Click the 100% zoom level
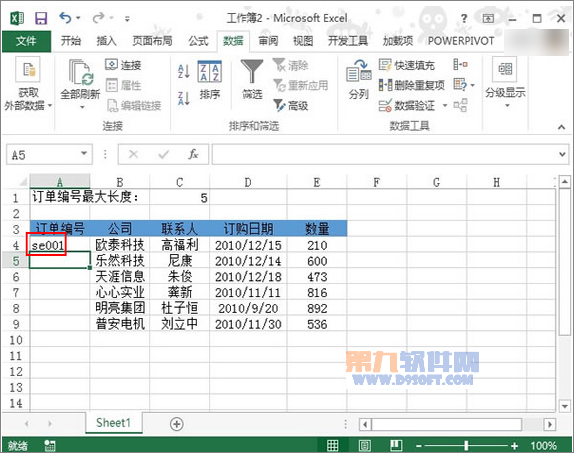 click(x=543, y=446)
